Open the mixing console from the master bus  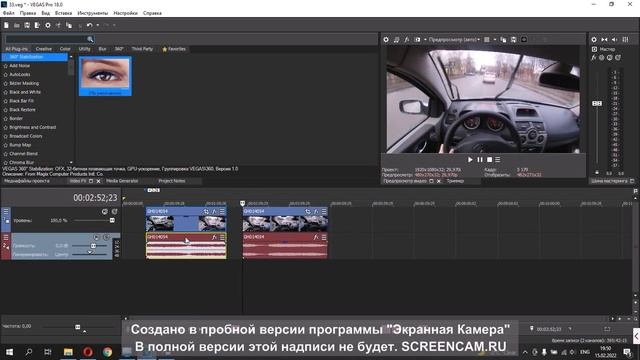point(625,40)
